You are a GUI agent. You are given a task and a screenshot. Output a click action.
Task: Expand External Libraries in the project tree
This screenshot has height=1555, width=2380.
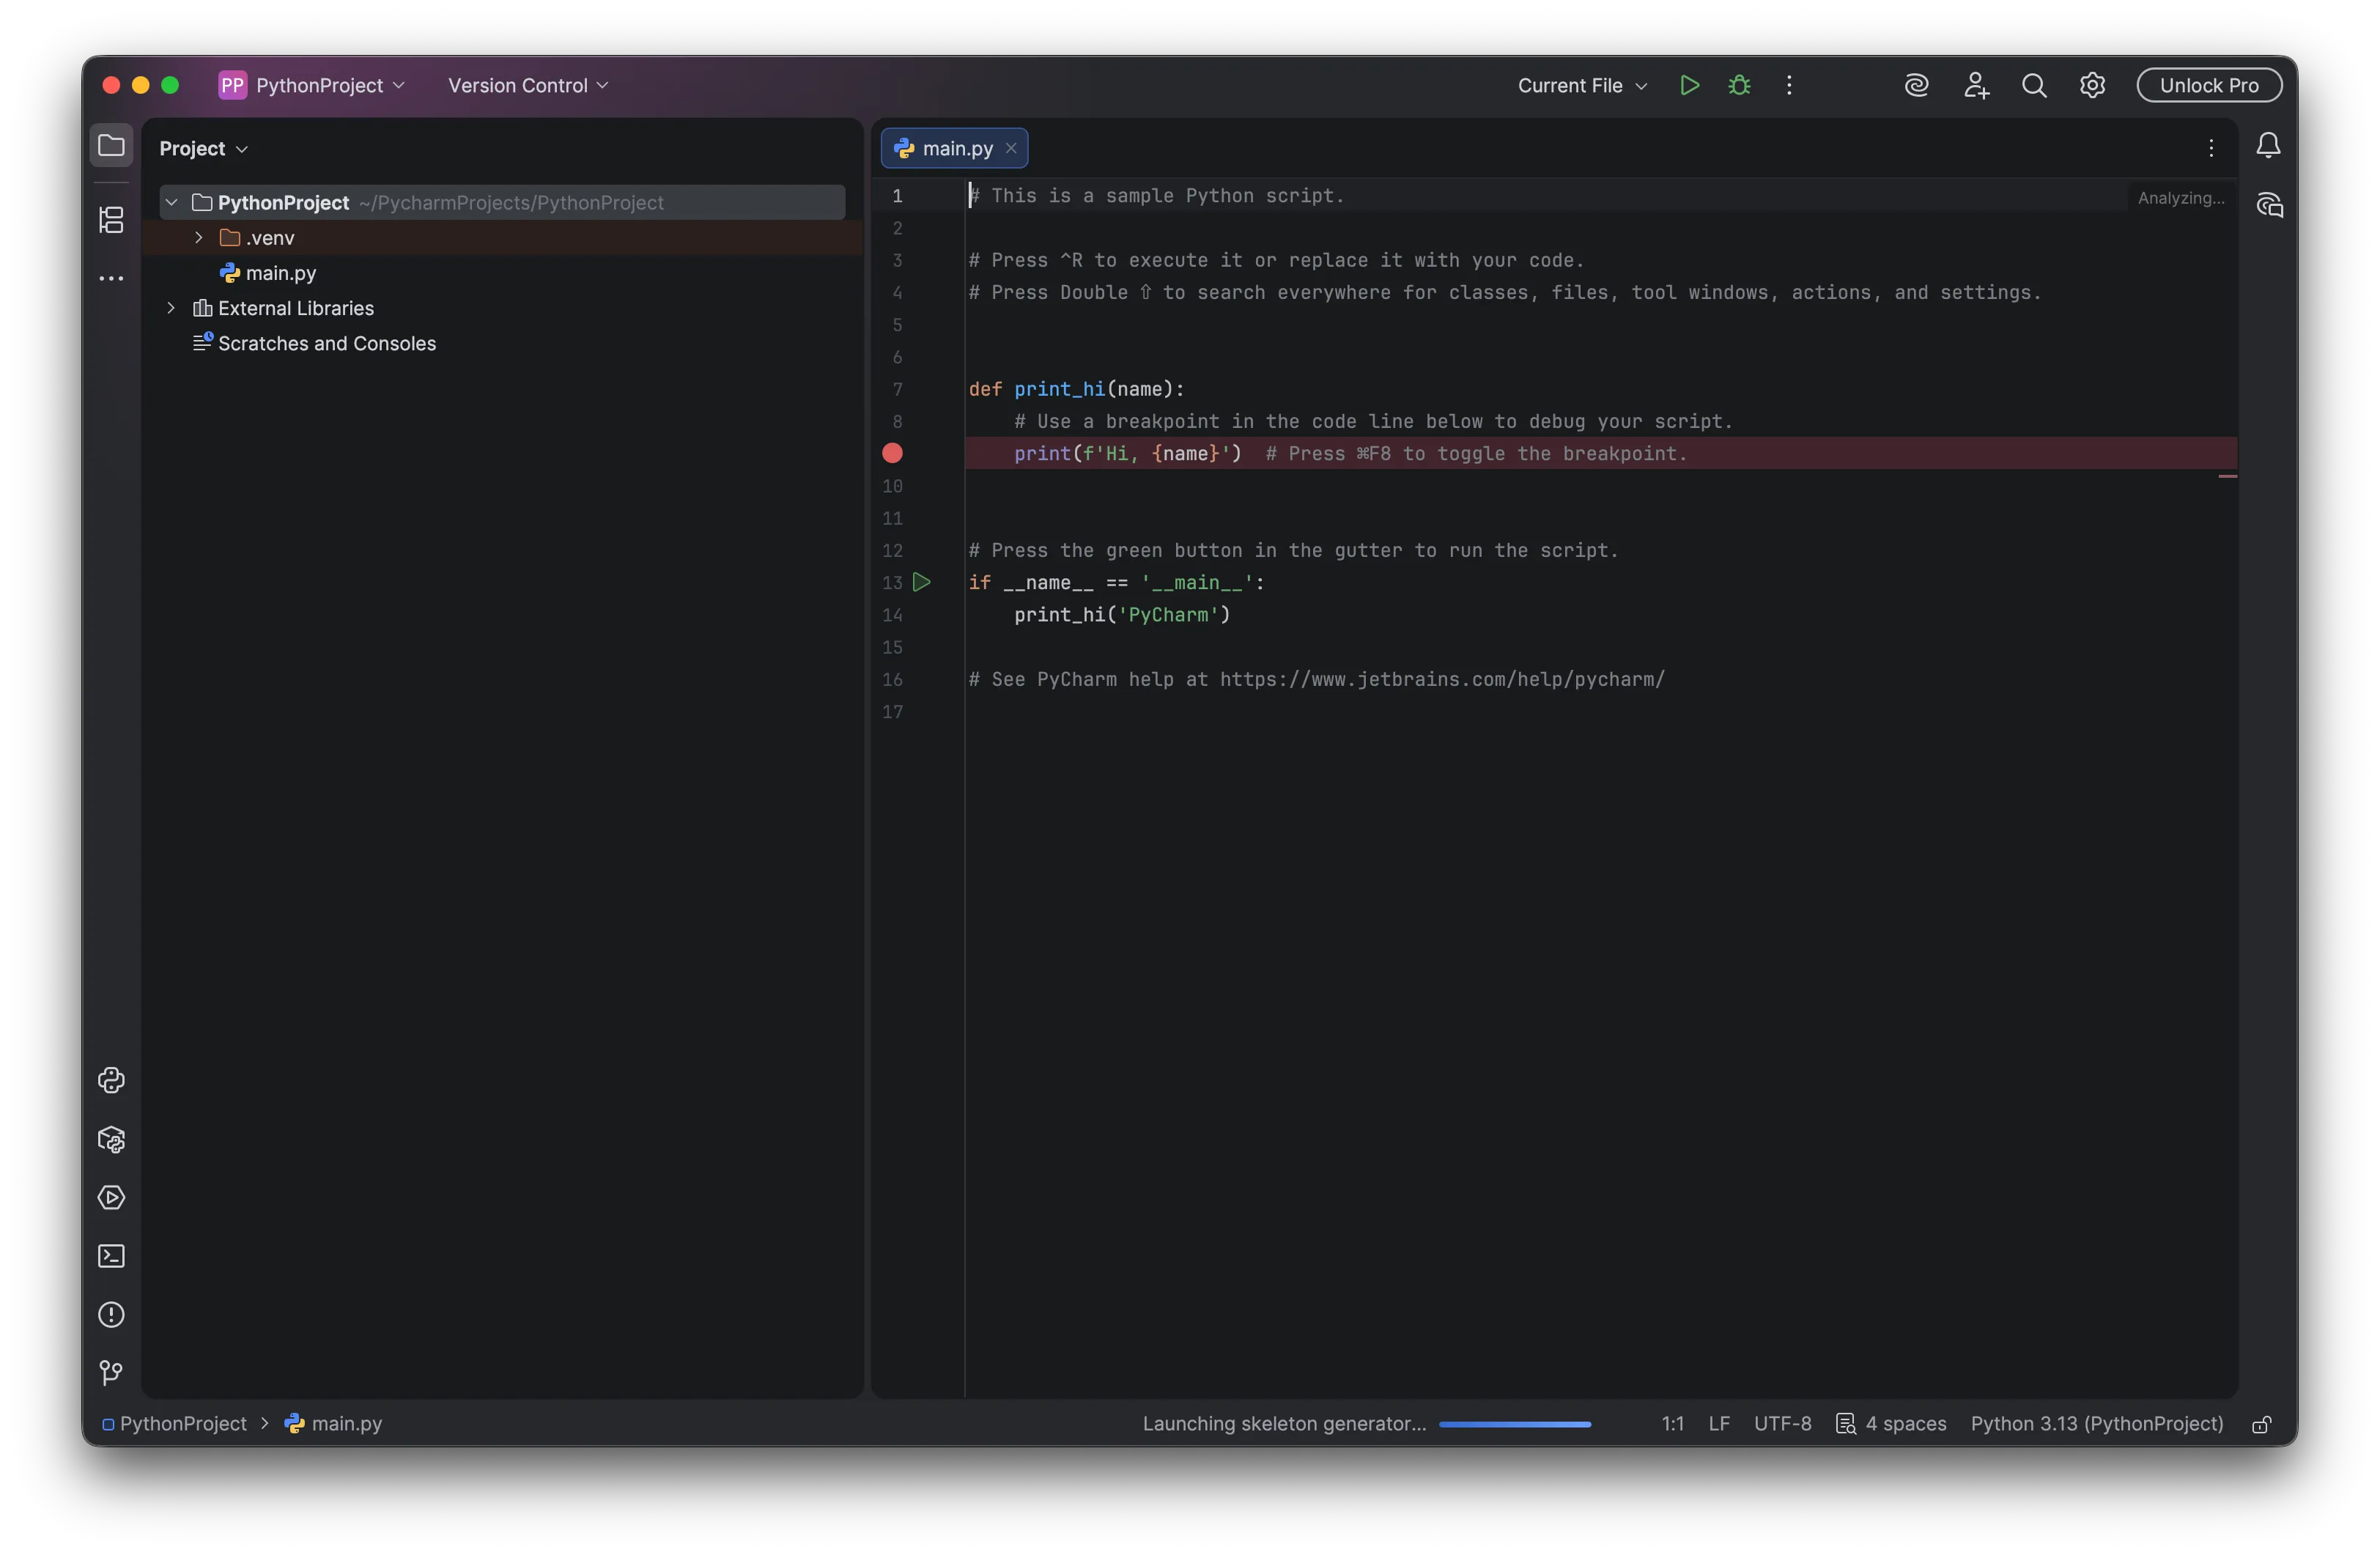pos(171,308)
